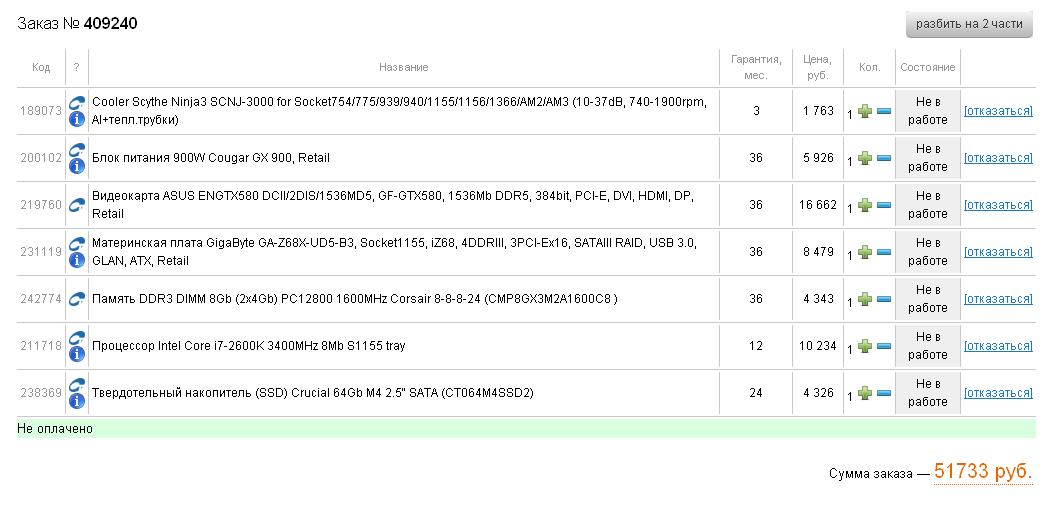1061x525 pixels.
Task: Decrease Crucial 64Gb M4 SSD quantity with minus
Action: point(884,393)
